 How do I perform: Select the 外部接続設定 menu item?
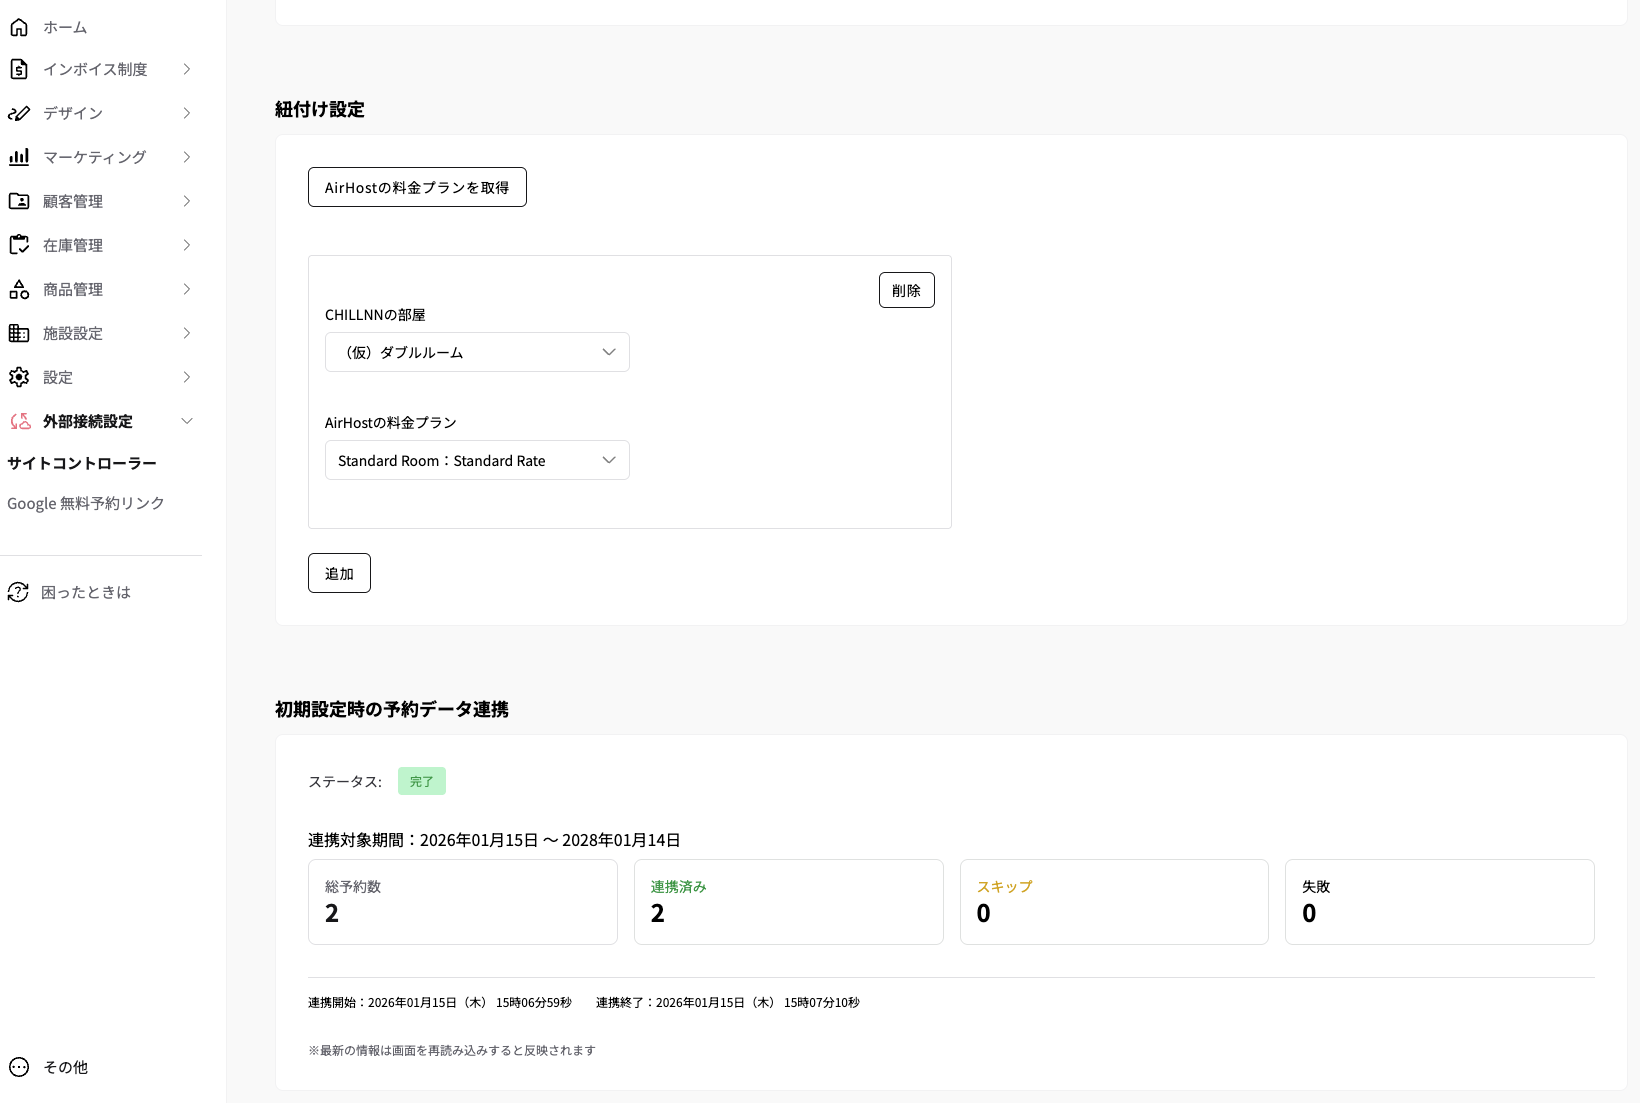88,421
